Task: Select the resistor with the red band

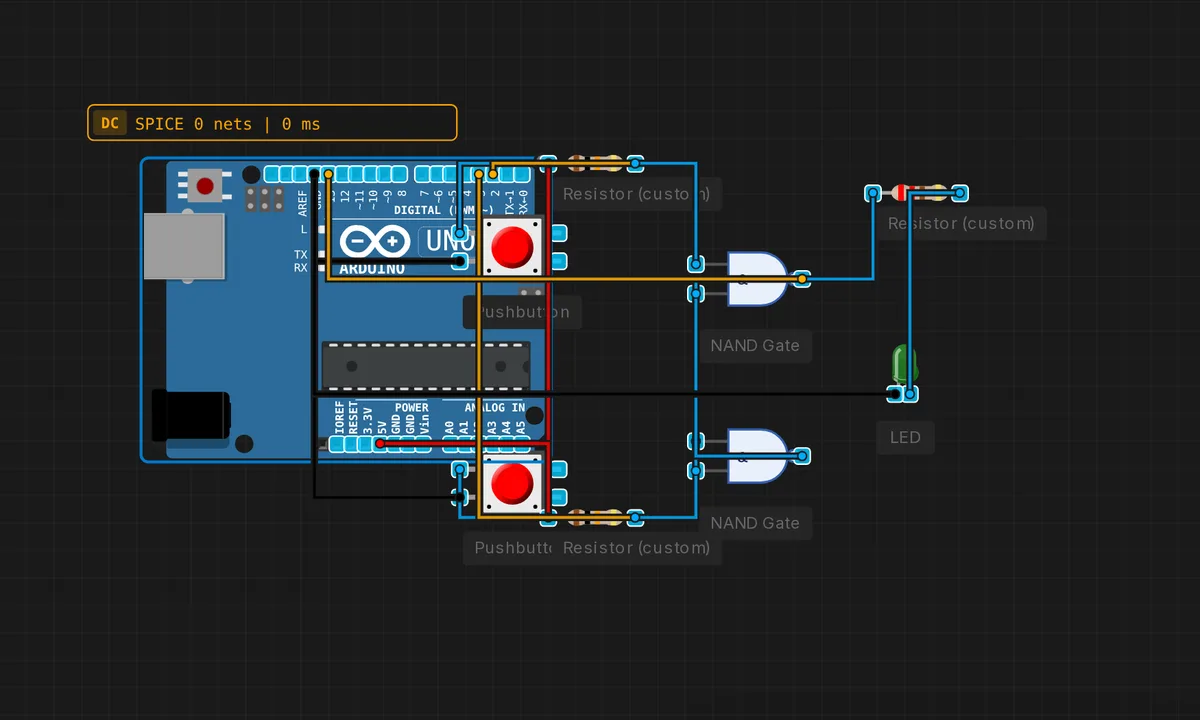Action: tap(917, 192)
